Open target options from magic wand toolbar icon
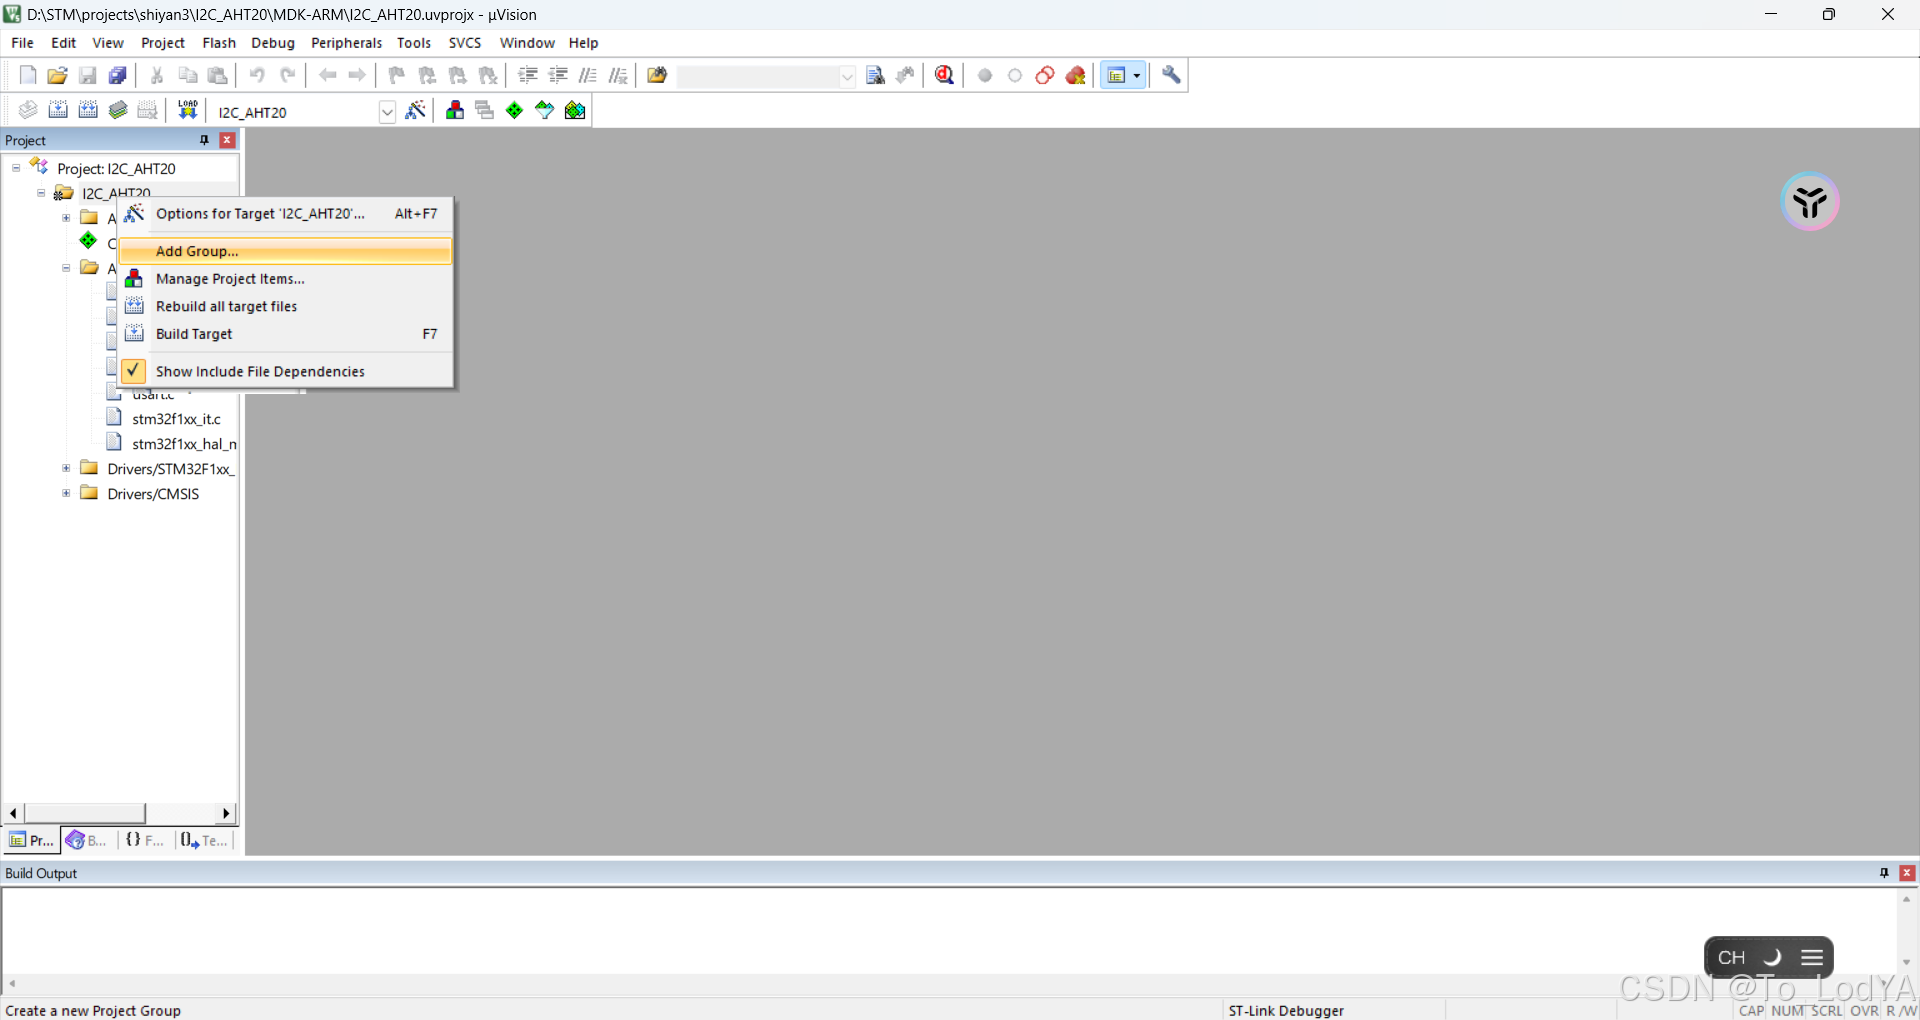 (x=416, y=110)
